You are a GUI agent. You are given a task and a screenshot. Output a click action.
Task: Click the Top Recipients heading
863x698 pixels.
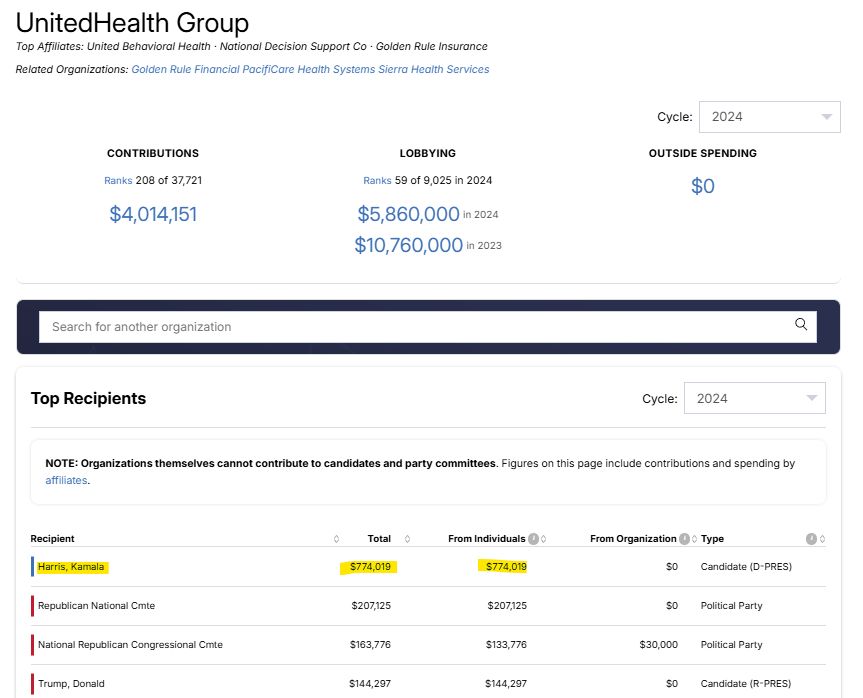tap(88, 398)
